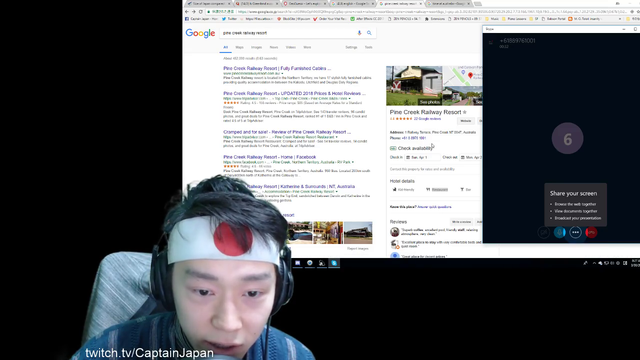Click the Write a review button
640x360 pixels.
(461, 222)
